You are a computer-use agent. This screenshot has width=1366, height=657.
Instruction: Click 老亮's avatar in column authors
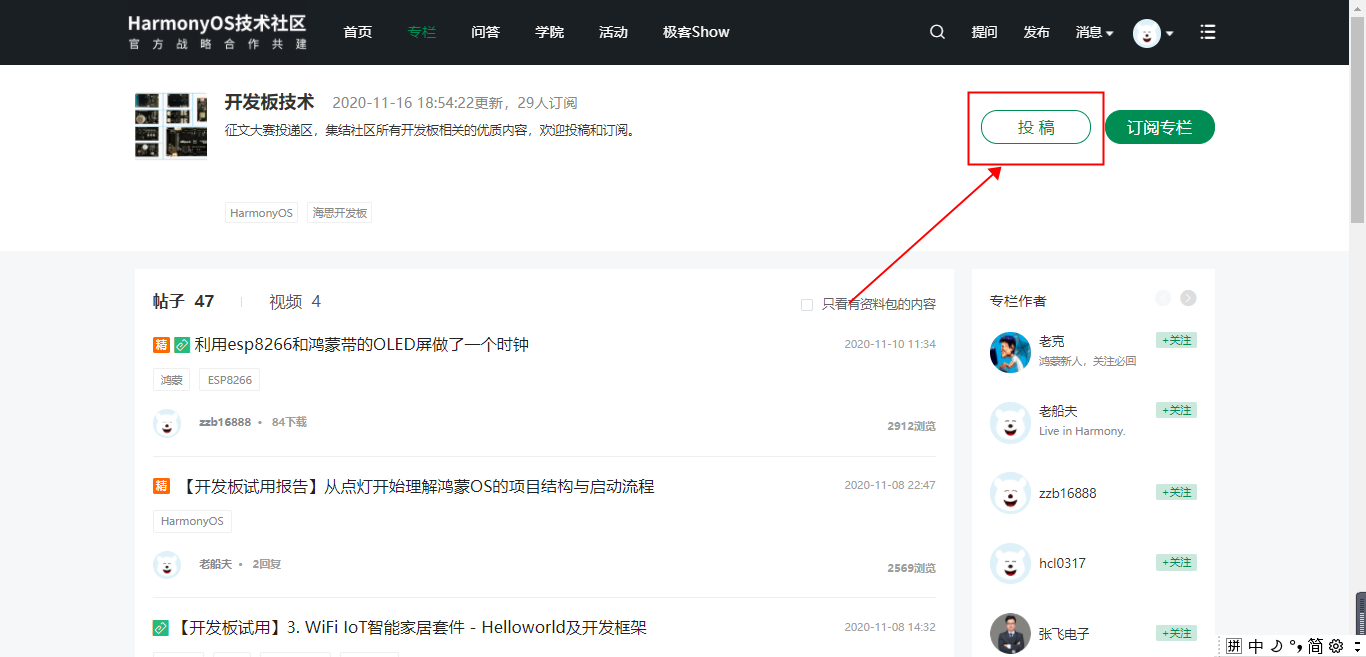(1010, 352)
